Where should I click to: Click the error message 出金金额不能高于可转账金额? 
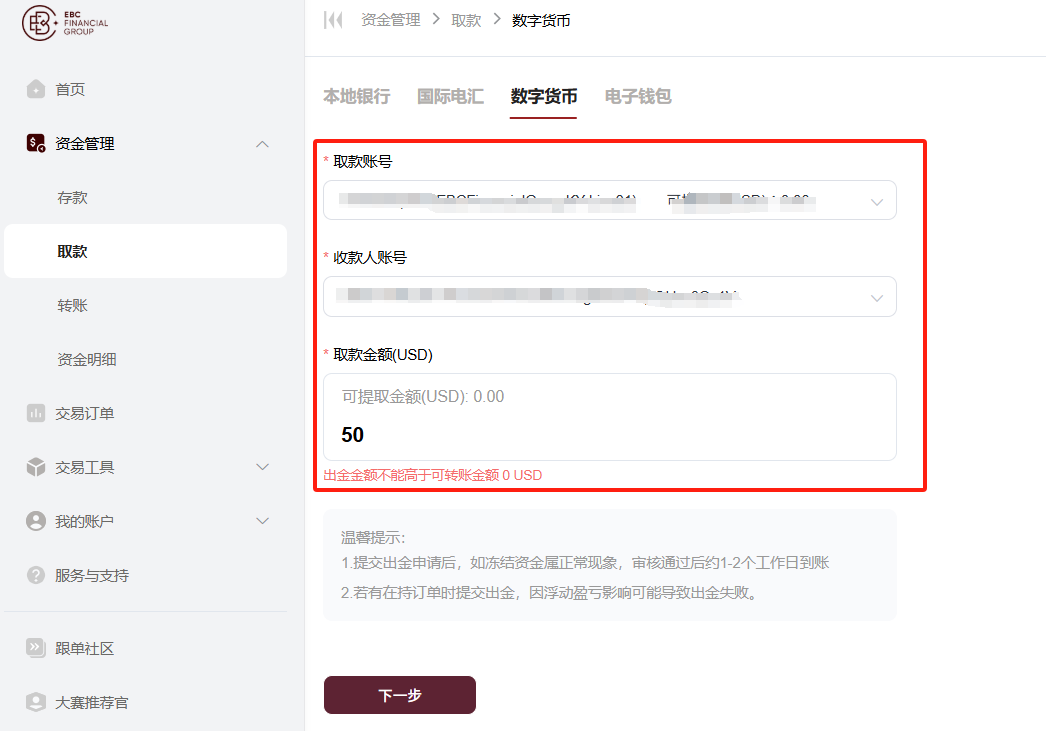[x=432, y=475]
